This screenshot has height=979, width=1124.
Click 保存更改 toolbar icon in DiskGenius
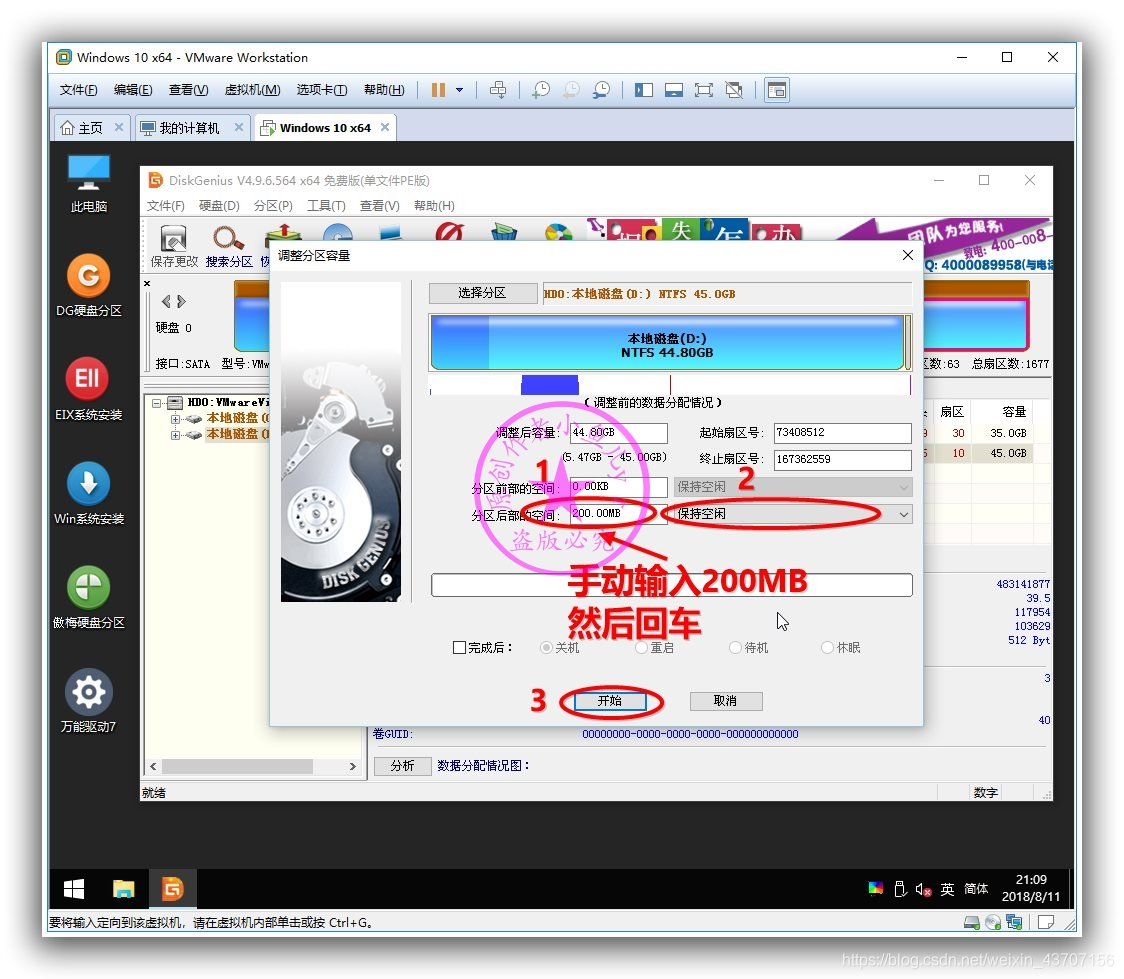click(174, 247)
